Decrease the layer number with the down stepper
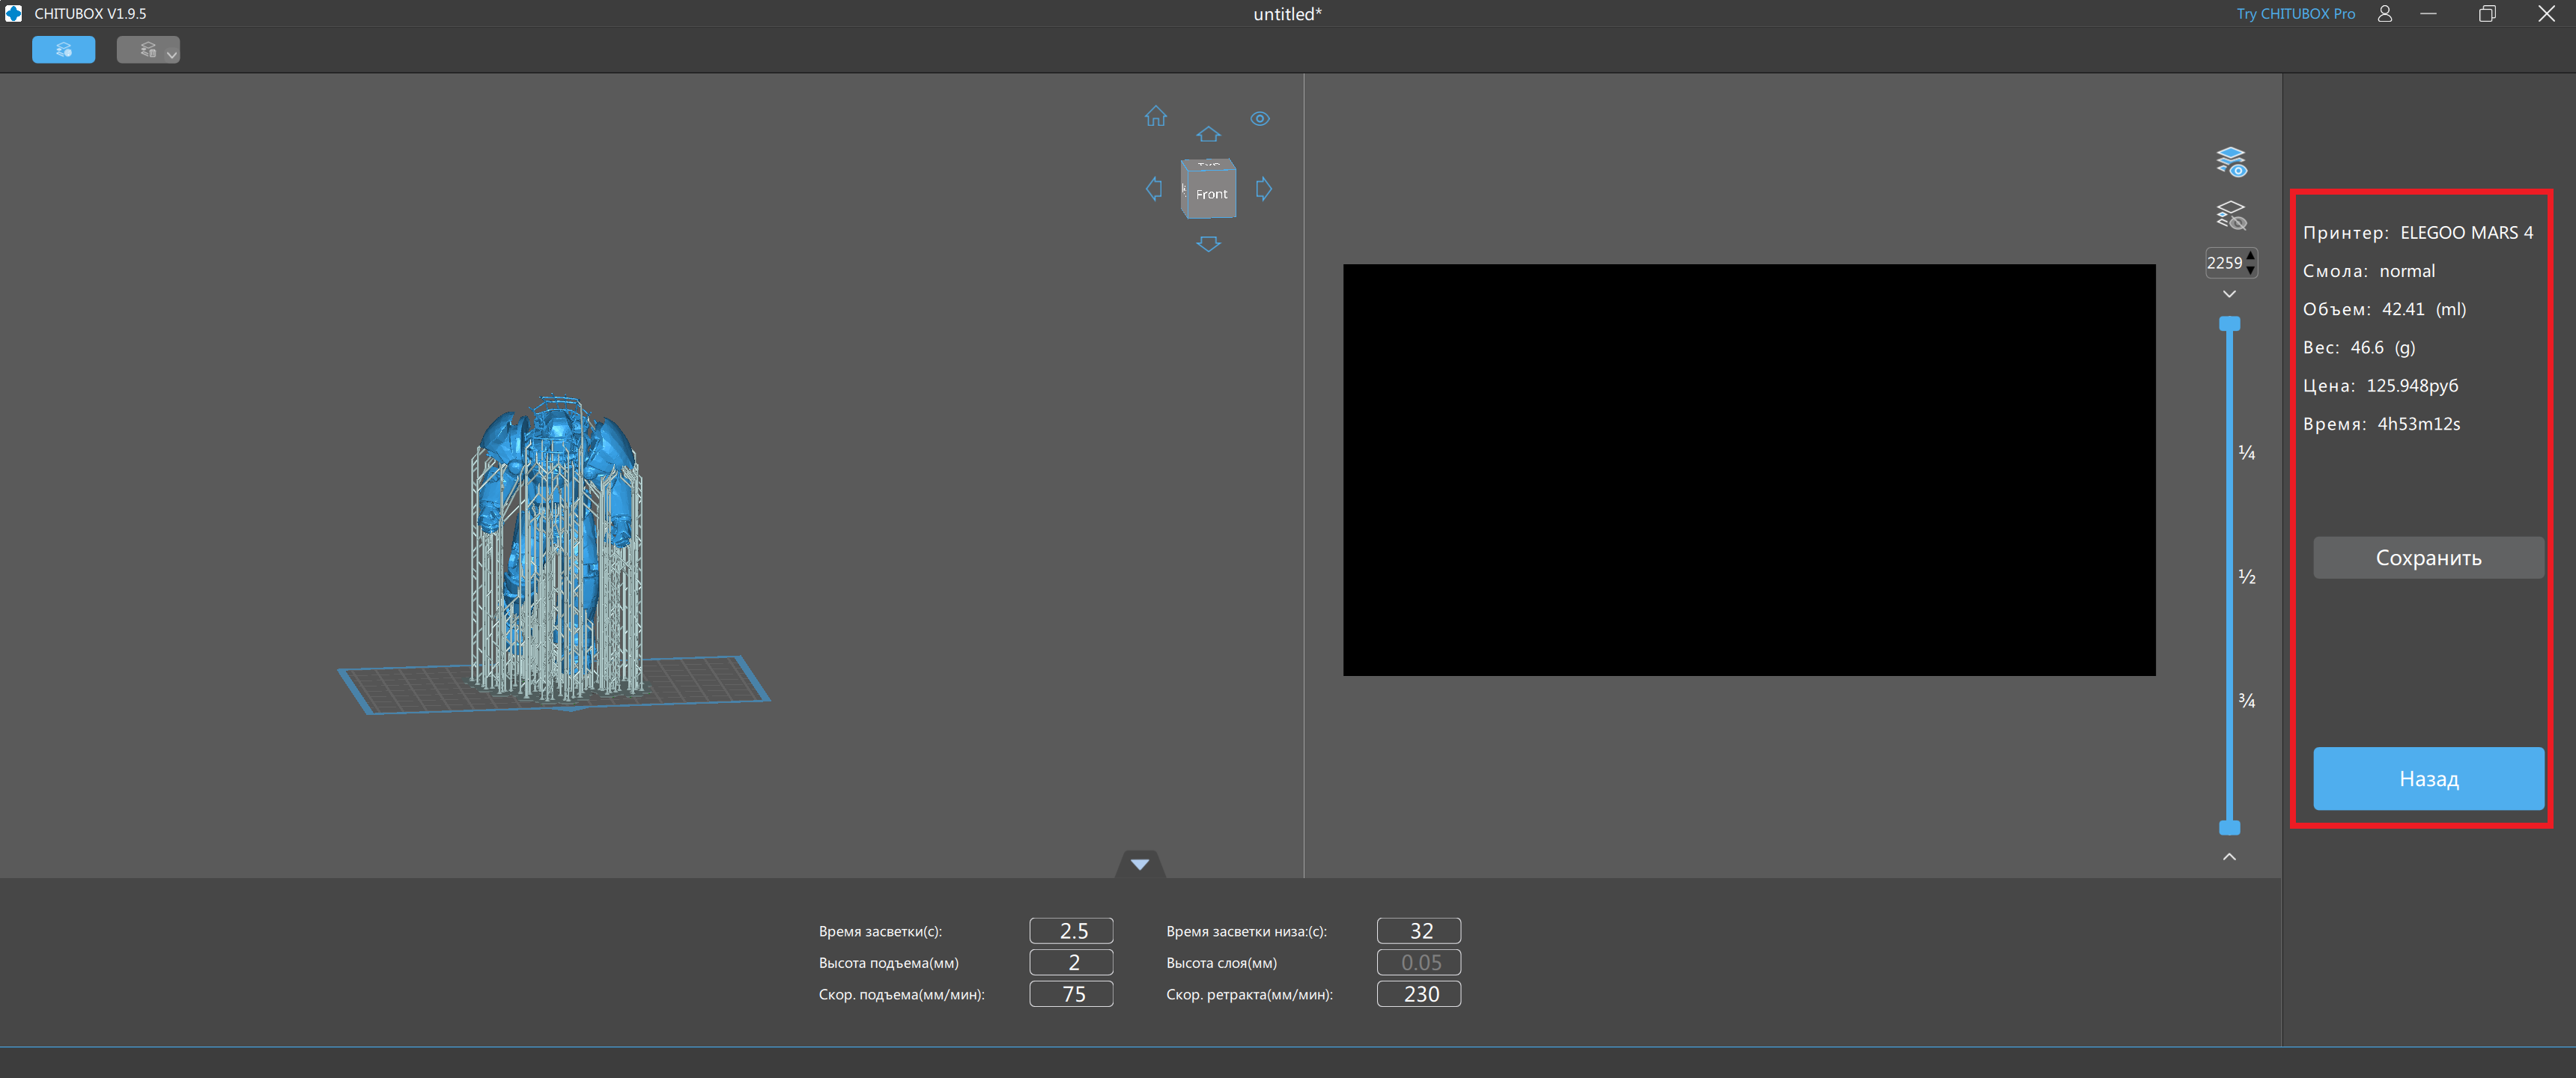Image resolution: width=2576 pixels, height=1078 pixels. tap(2250, 270)
